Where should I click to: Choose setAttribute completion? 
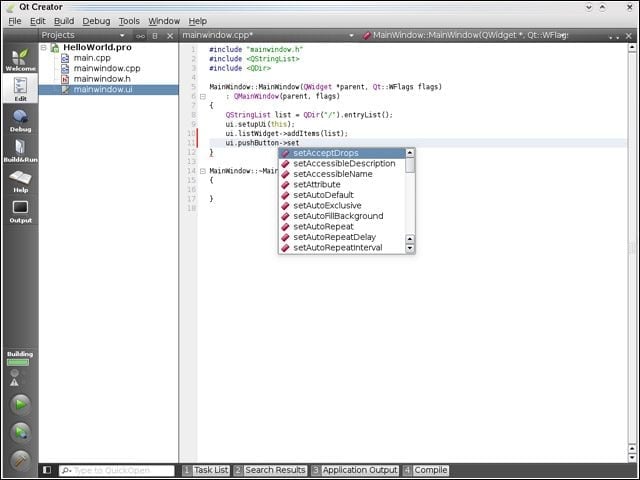point(342,184)
